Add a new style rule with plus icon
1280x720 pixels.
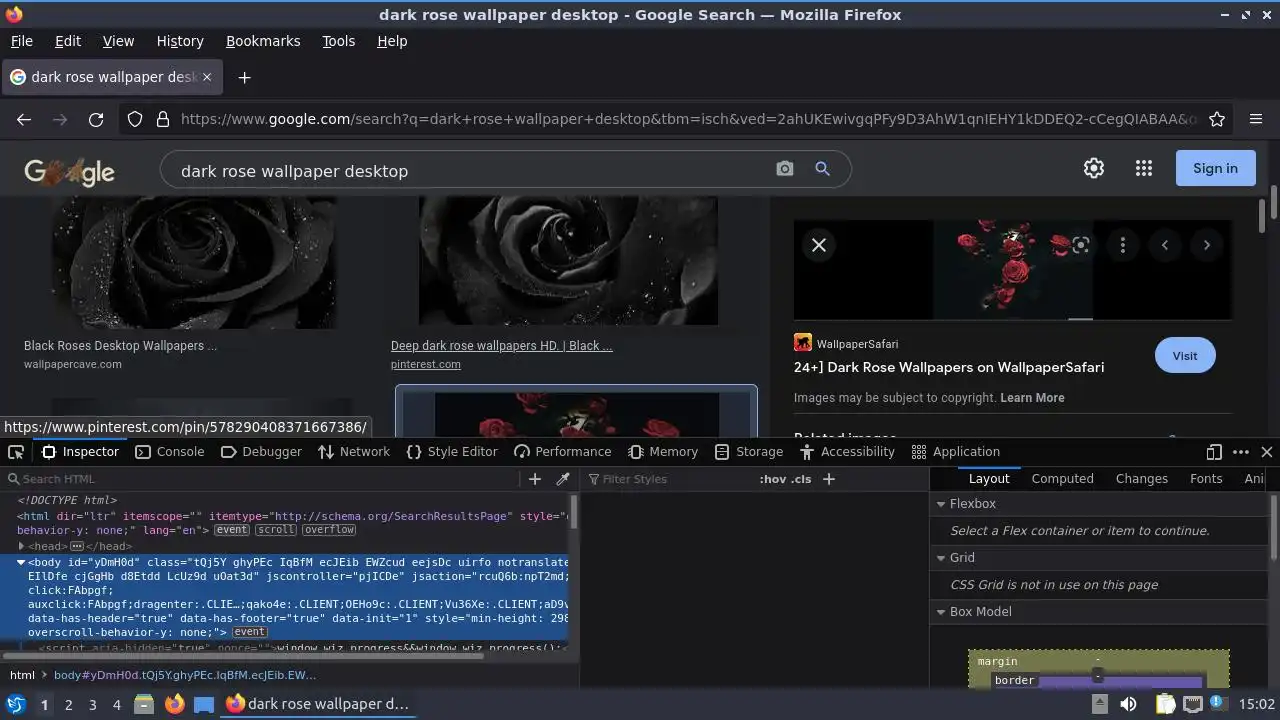point(828,479)
